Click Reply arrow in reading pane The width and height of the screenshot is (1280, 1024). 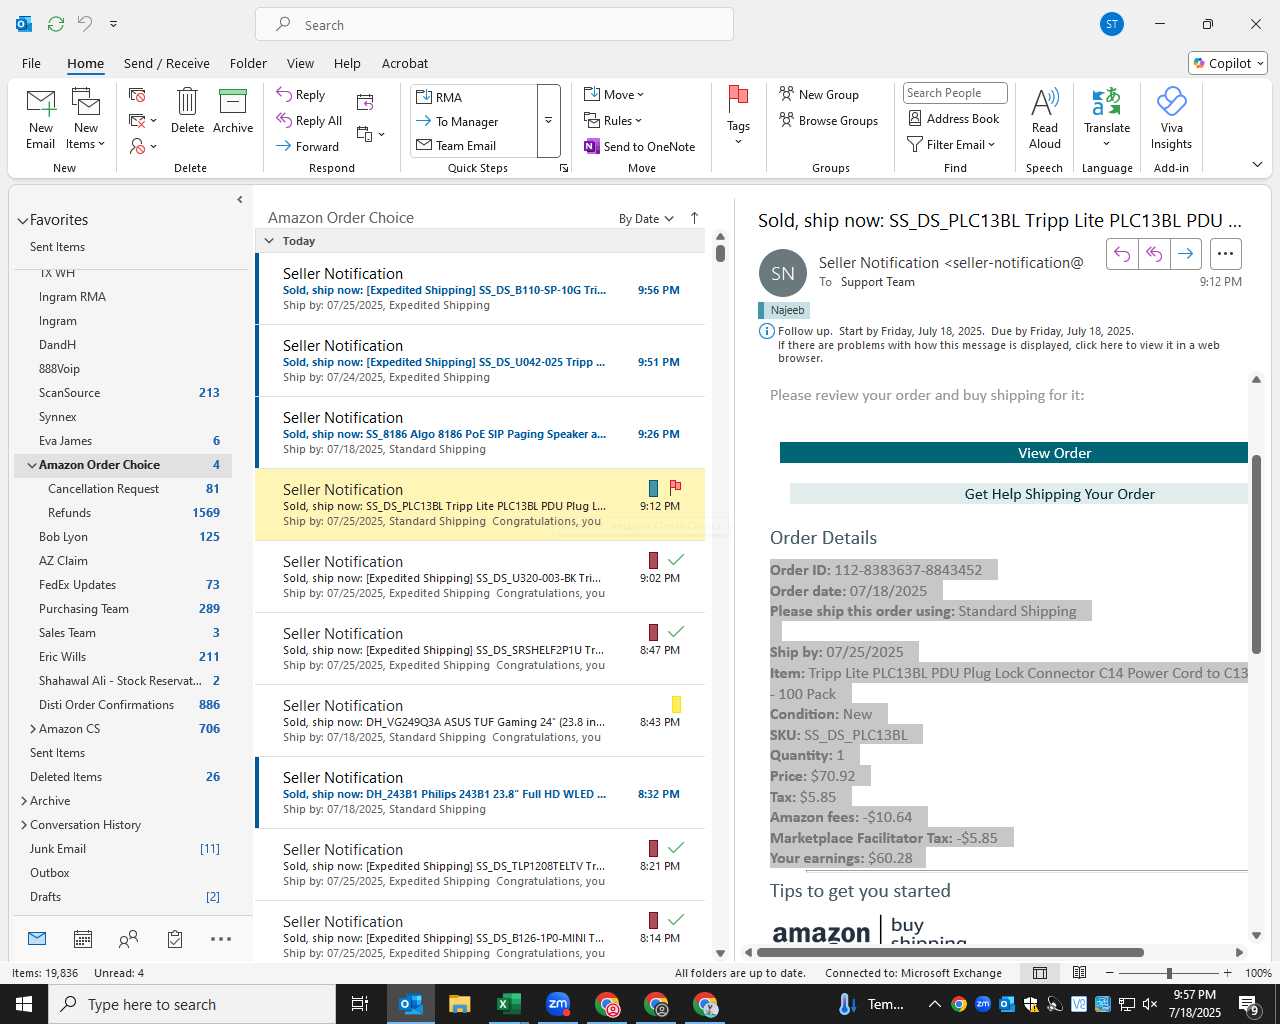[1122, 254]
